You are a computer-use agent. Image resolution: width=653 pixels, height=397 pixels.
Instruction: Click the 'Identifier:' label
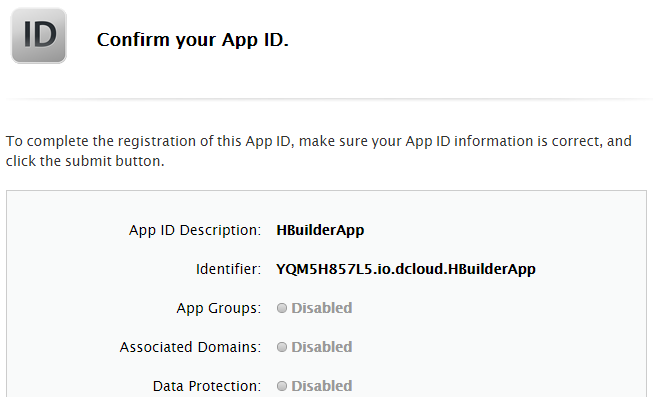click(x=228, y=269)
